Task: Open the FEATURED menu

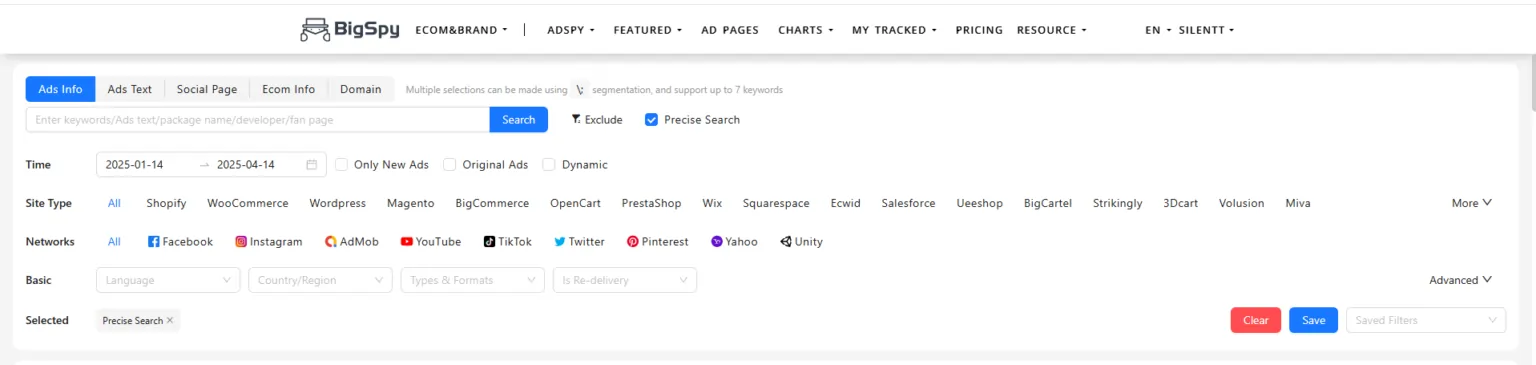Action: [x=648, y=30]
